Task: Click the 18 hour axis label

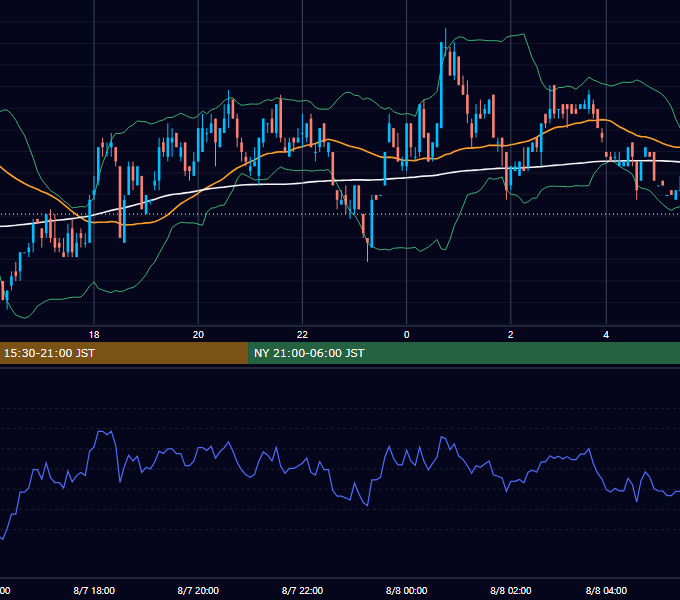Action: click(x=94, y=335)
